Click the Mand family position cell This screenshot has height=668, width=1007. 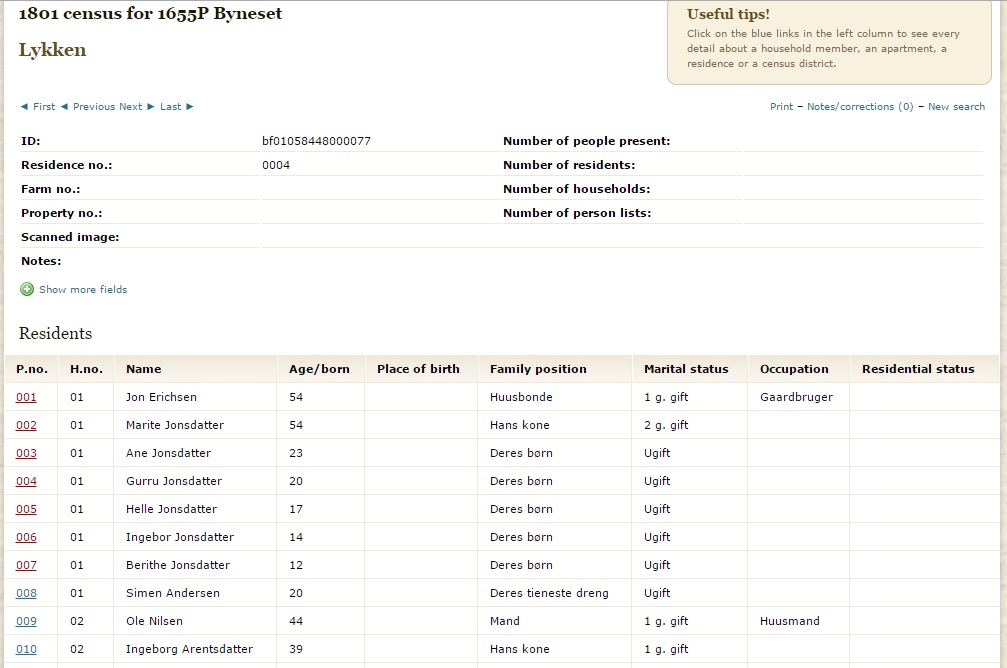tap(505, 621)
